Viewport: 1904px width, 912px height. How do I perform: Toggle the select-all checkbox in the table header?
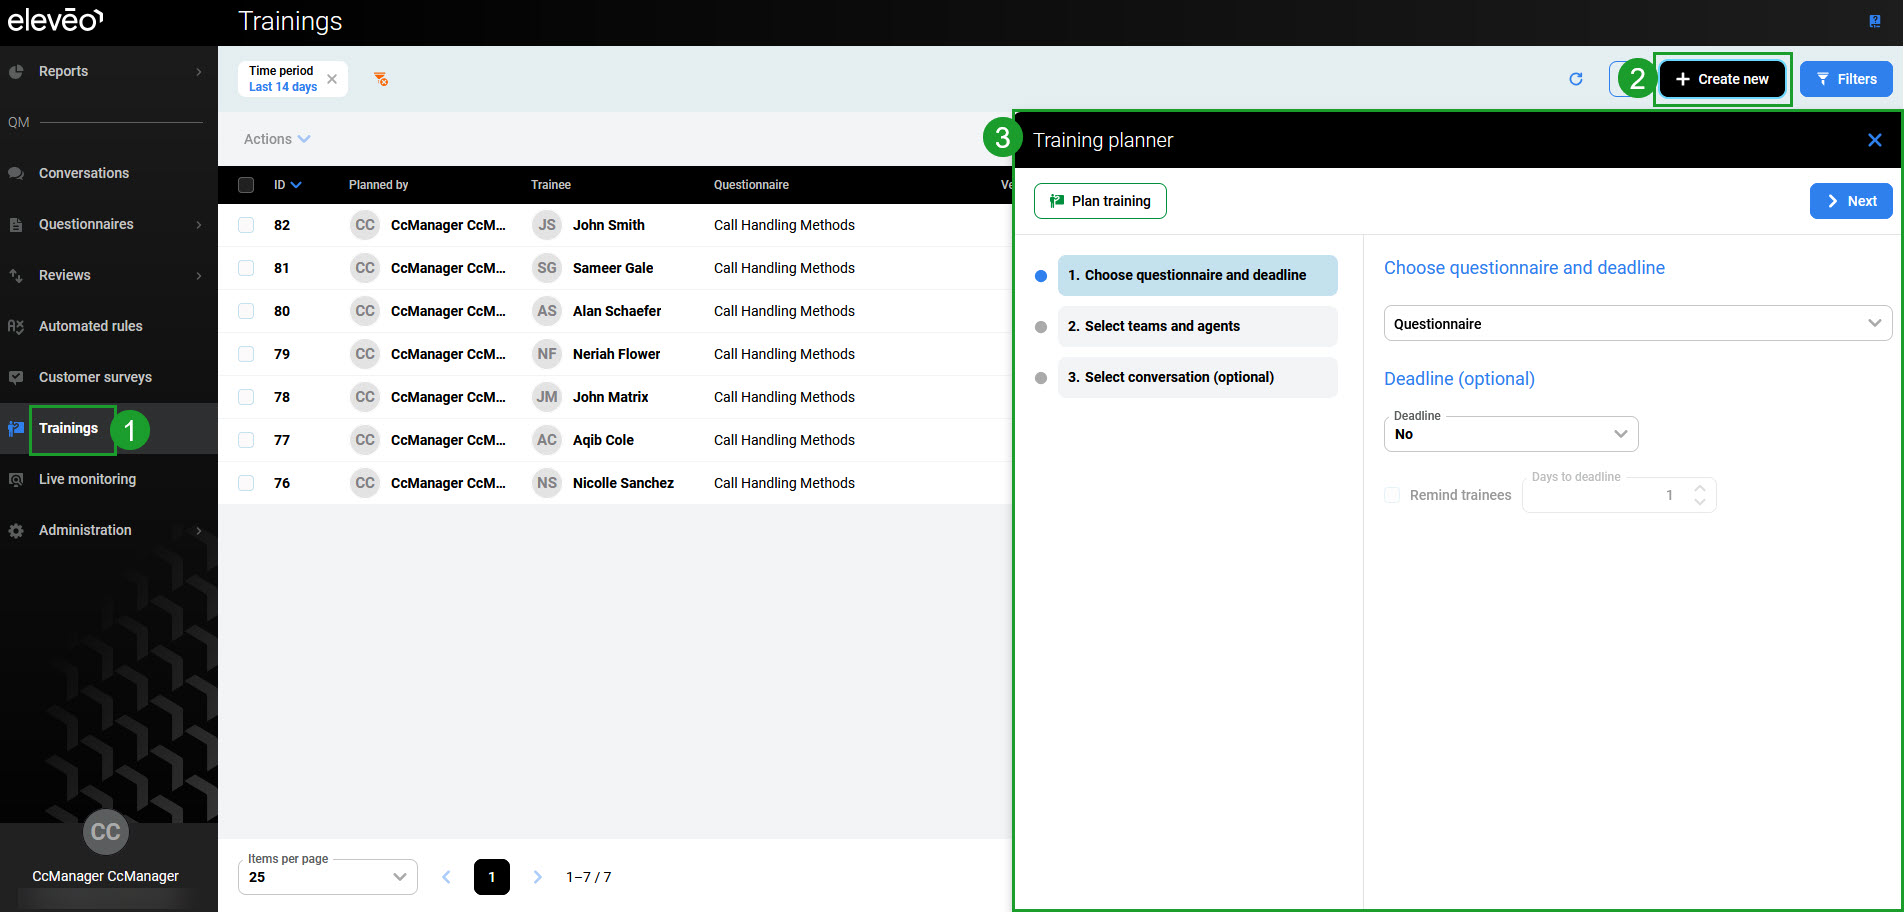point(246,185)
